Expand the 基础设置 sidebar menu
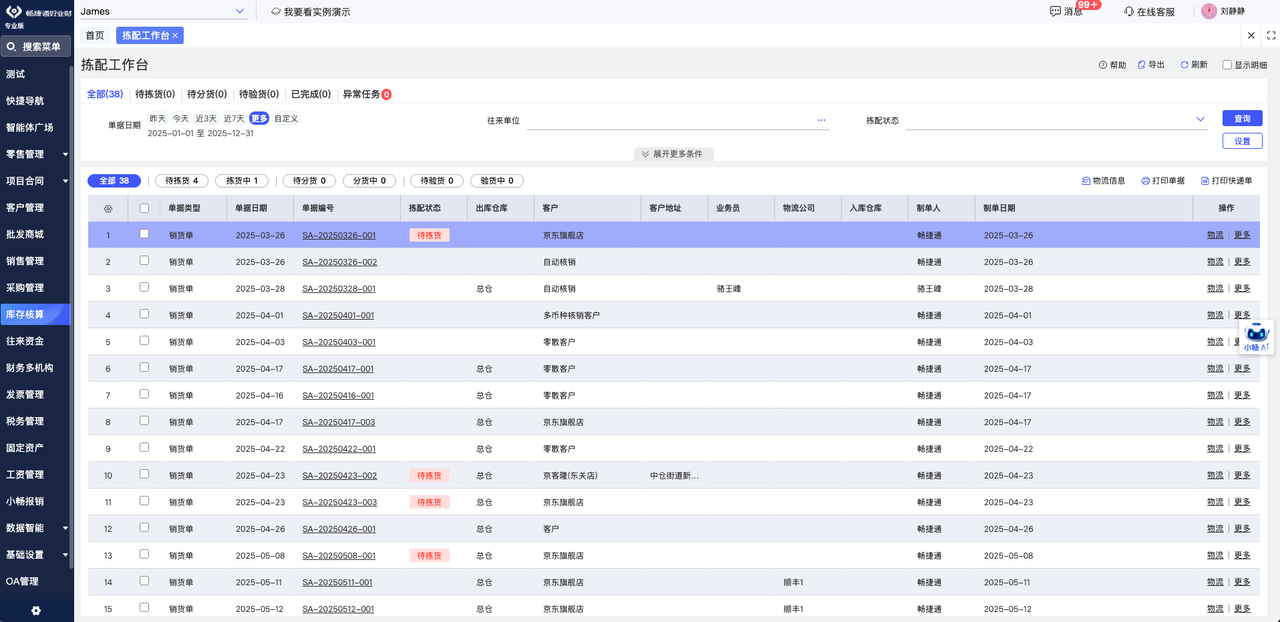 (65, 554)
